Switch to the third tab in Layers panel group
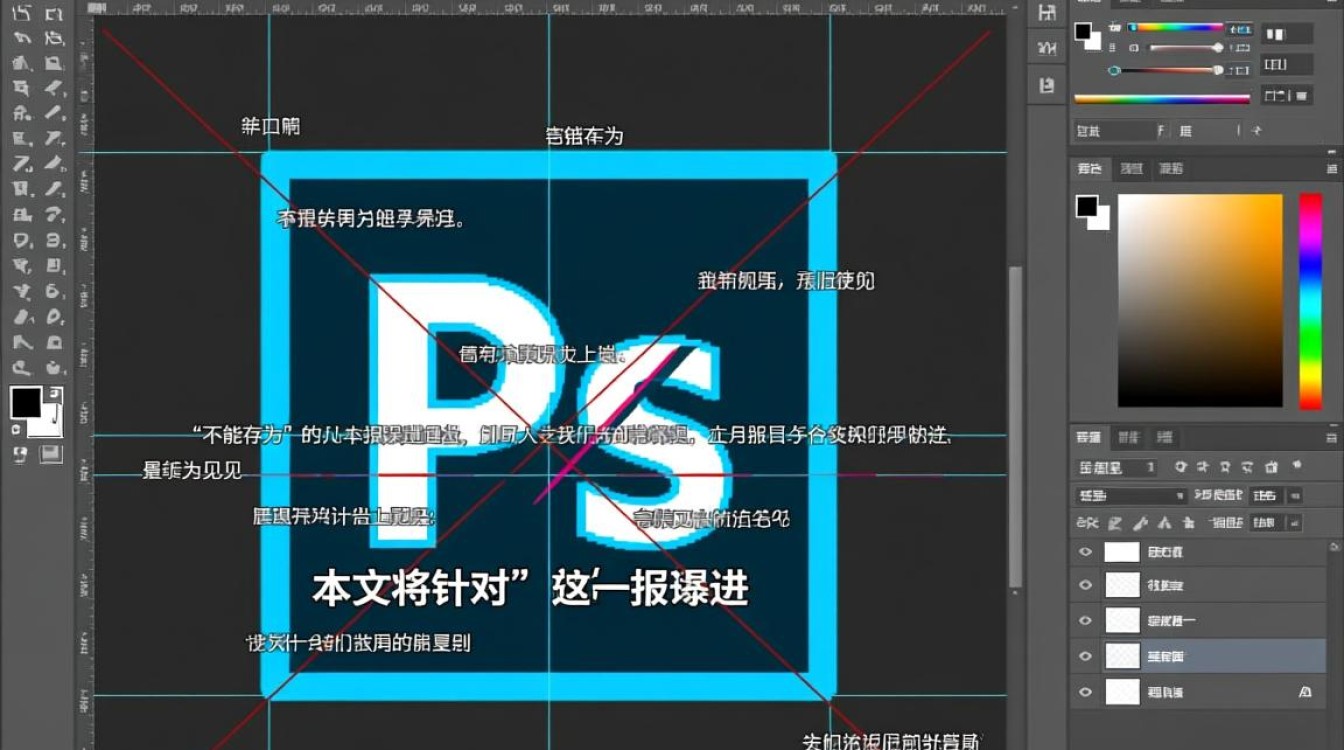The image size is (1344, 750). (x=1165, y=437)
